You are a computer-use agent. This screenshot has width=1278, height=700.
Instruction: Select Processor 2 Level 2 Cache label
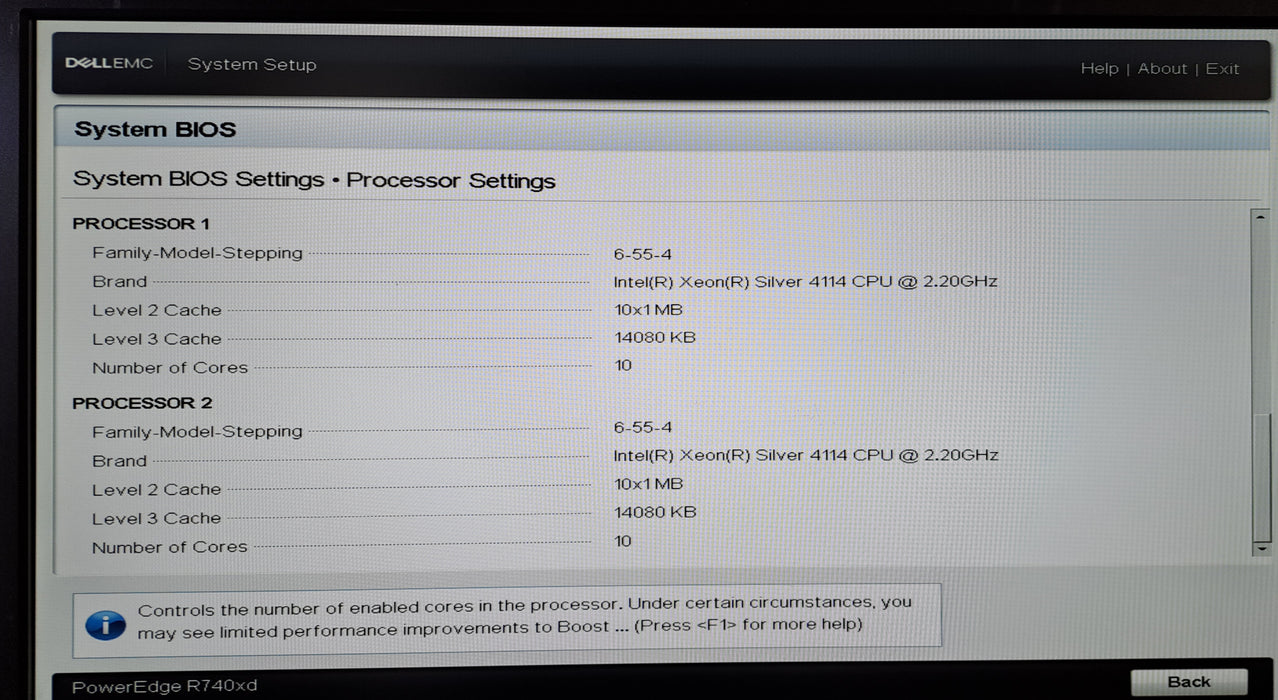pos(156,490)
